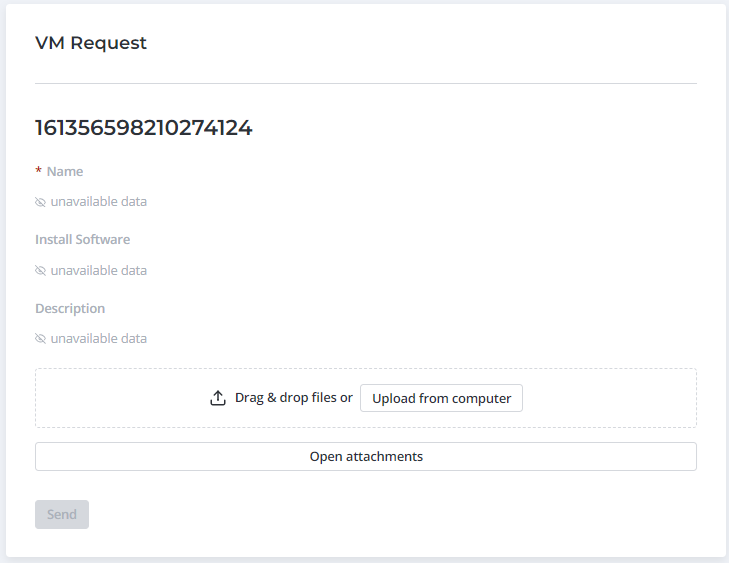Screen dimensions: 729x563
Task: Click the horizontal divider below VM Request
Action: [x=366, y=83]
